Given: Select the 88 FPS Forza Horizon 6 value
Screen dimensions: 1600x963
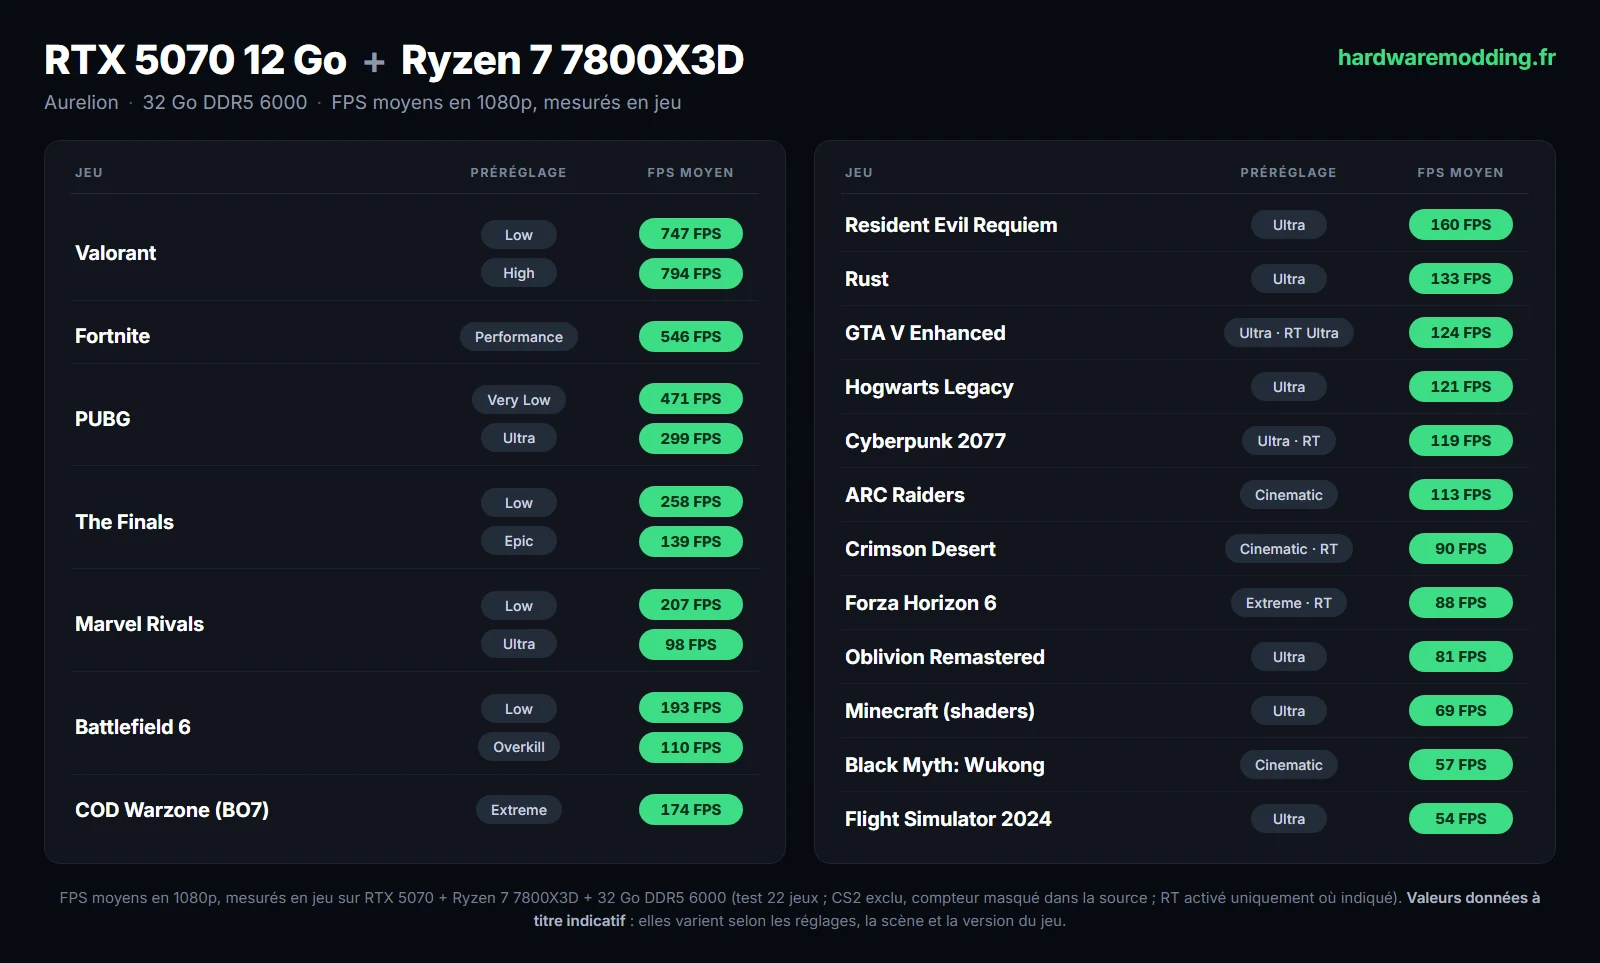Looking at the screenshot, I should click(1461, 603).
